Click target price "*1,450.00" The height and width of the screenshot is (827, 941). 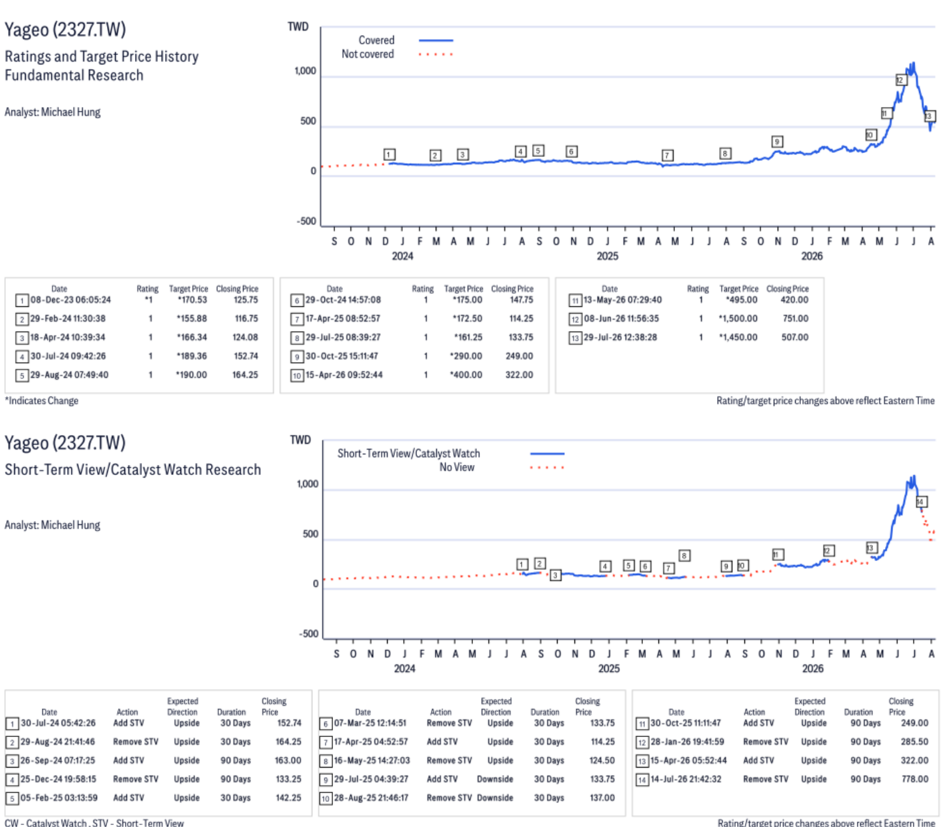tap(738, 337)
